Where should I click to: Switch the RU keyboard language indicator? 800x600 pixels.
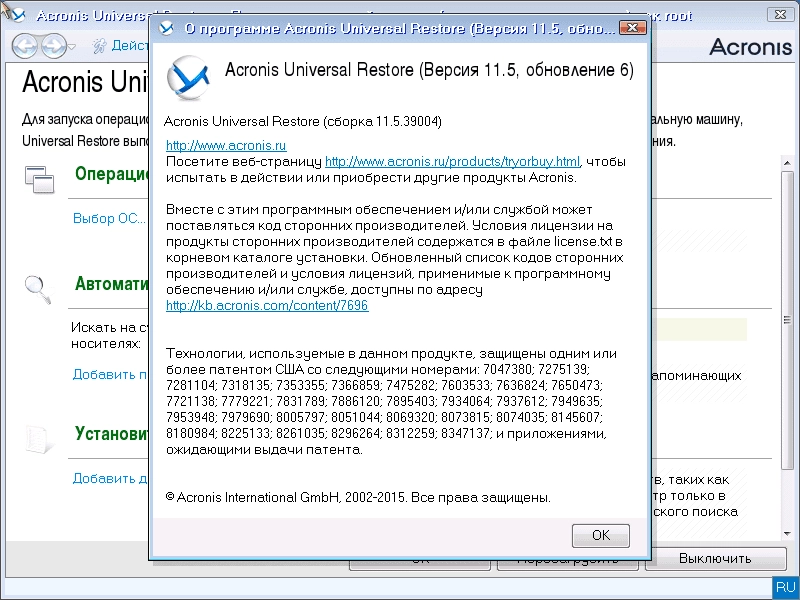[786, 588]
